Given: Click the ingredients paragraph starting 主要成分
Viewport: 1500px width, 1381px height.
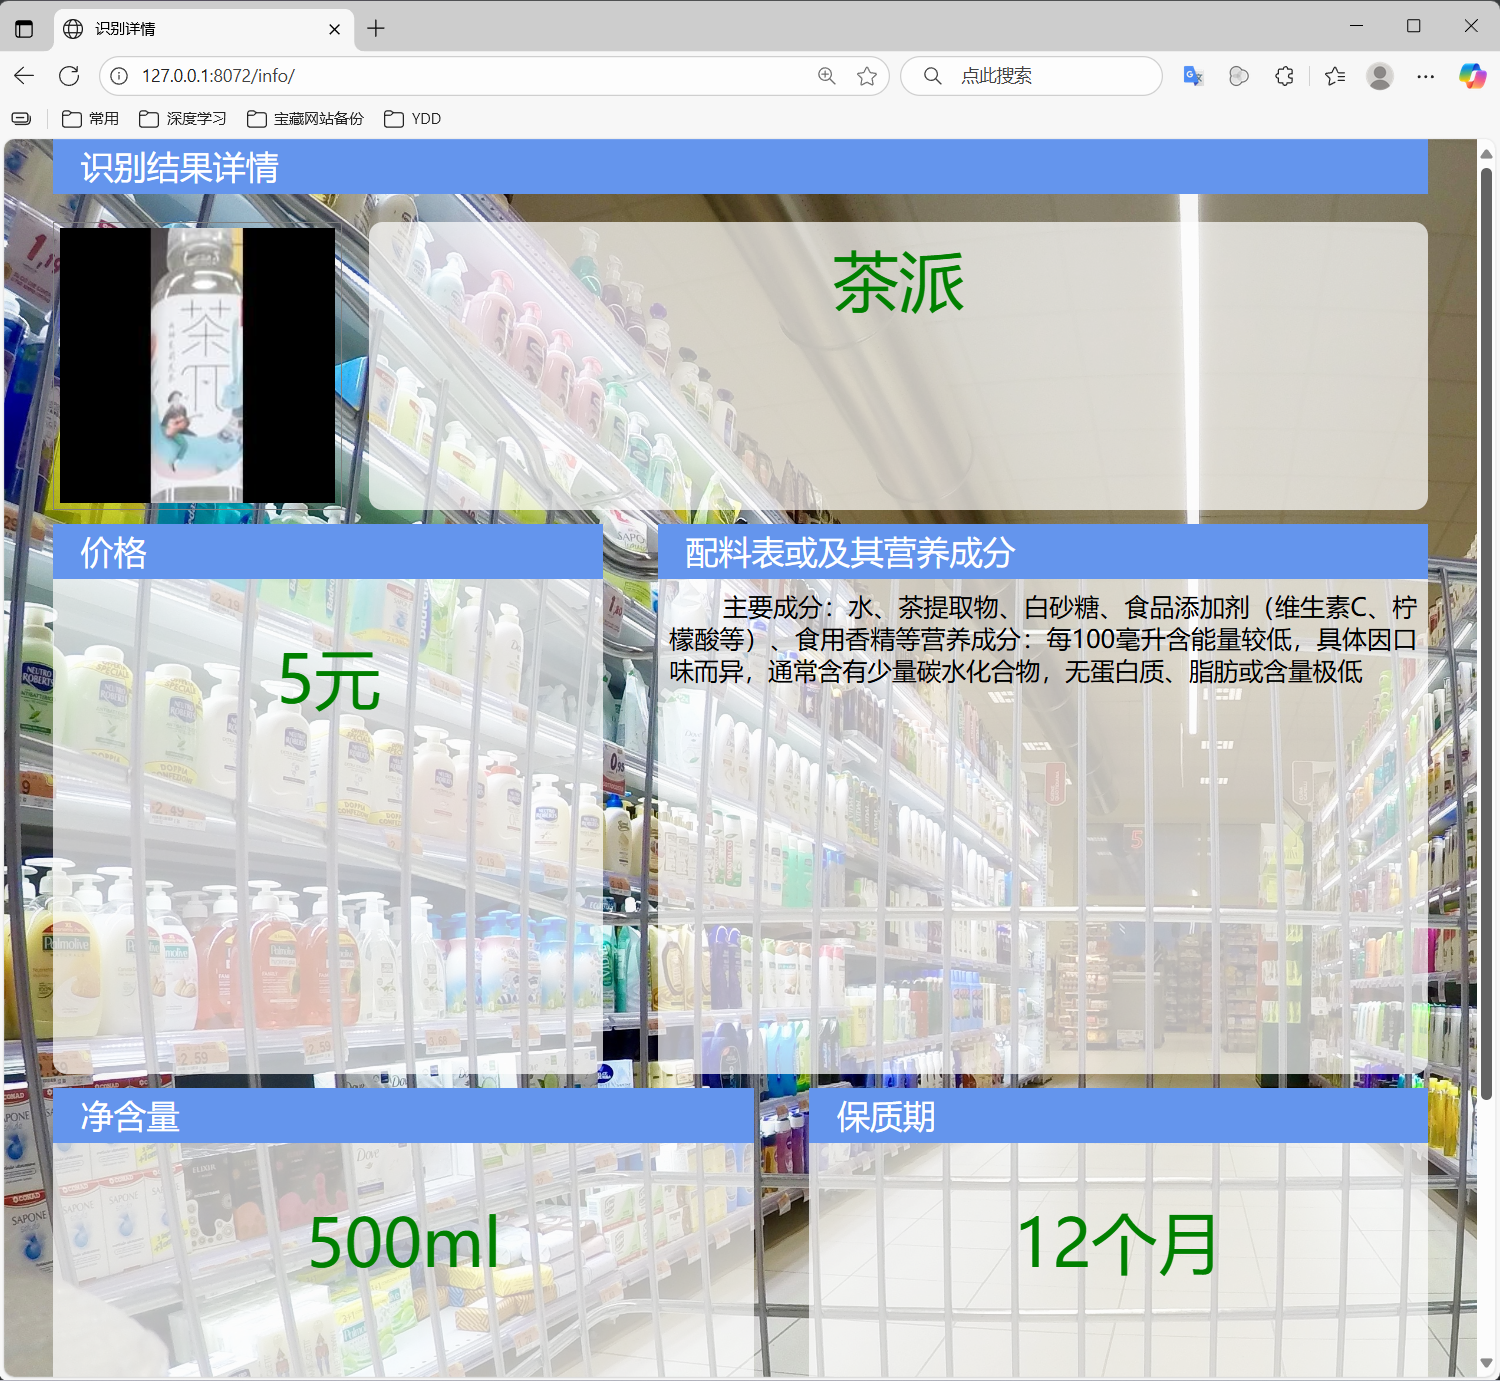Looking at the screenshot, I should [1042, 640].
